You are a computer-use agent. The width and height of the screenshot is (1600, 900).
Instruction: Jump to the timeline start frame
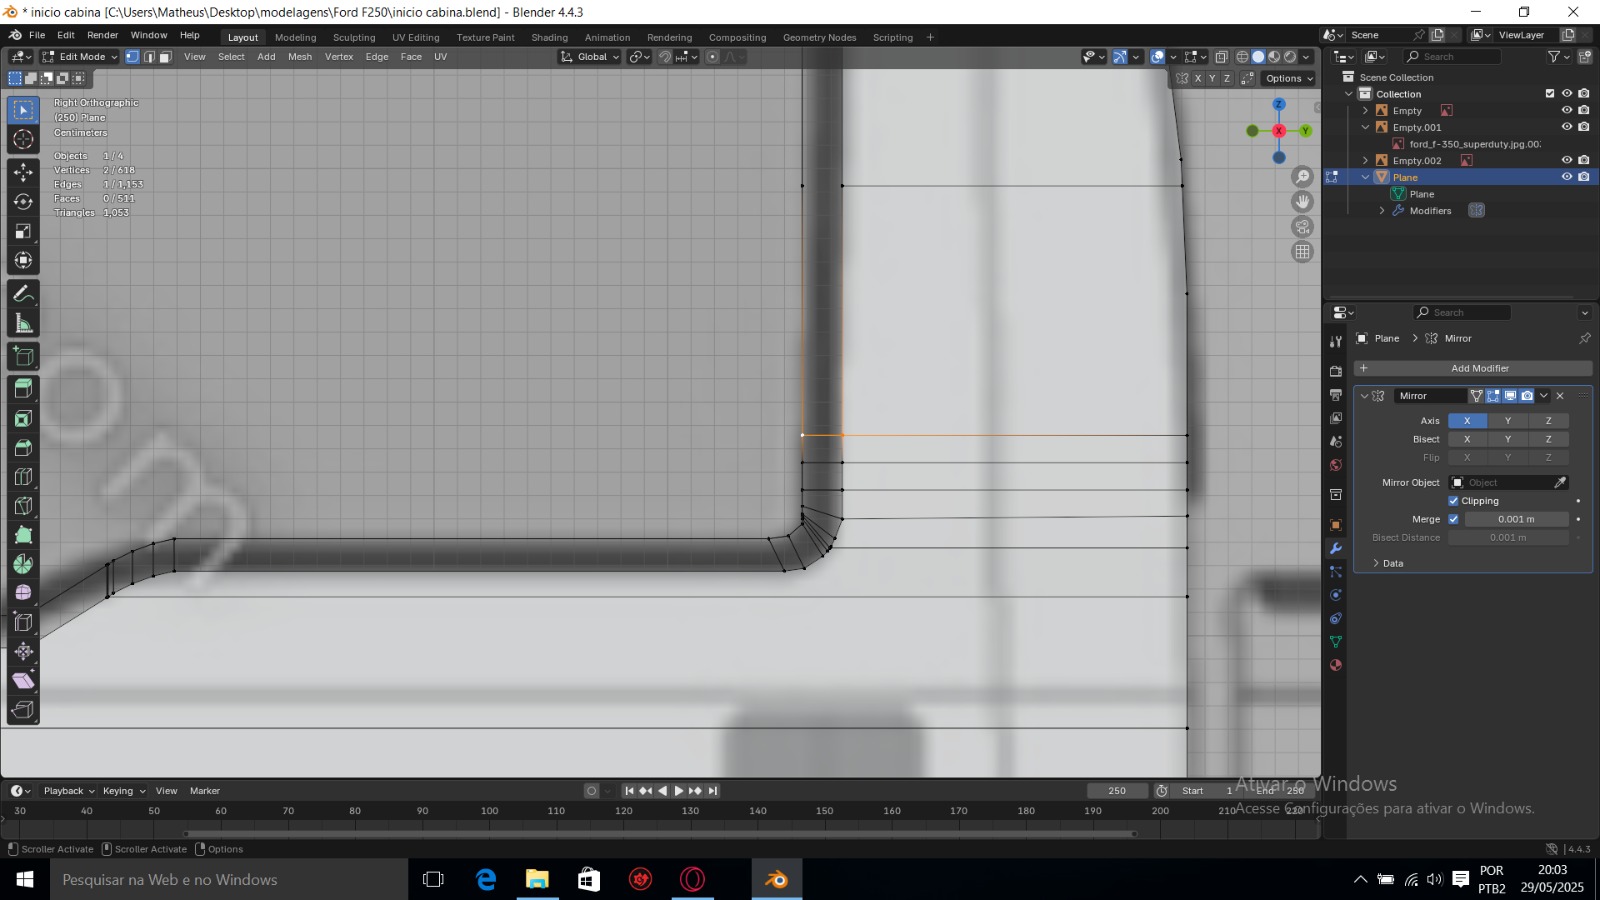629,791
